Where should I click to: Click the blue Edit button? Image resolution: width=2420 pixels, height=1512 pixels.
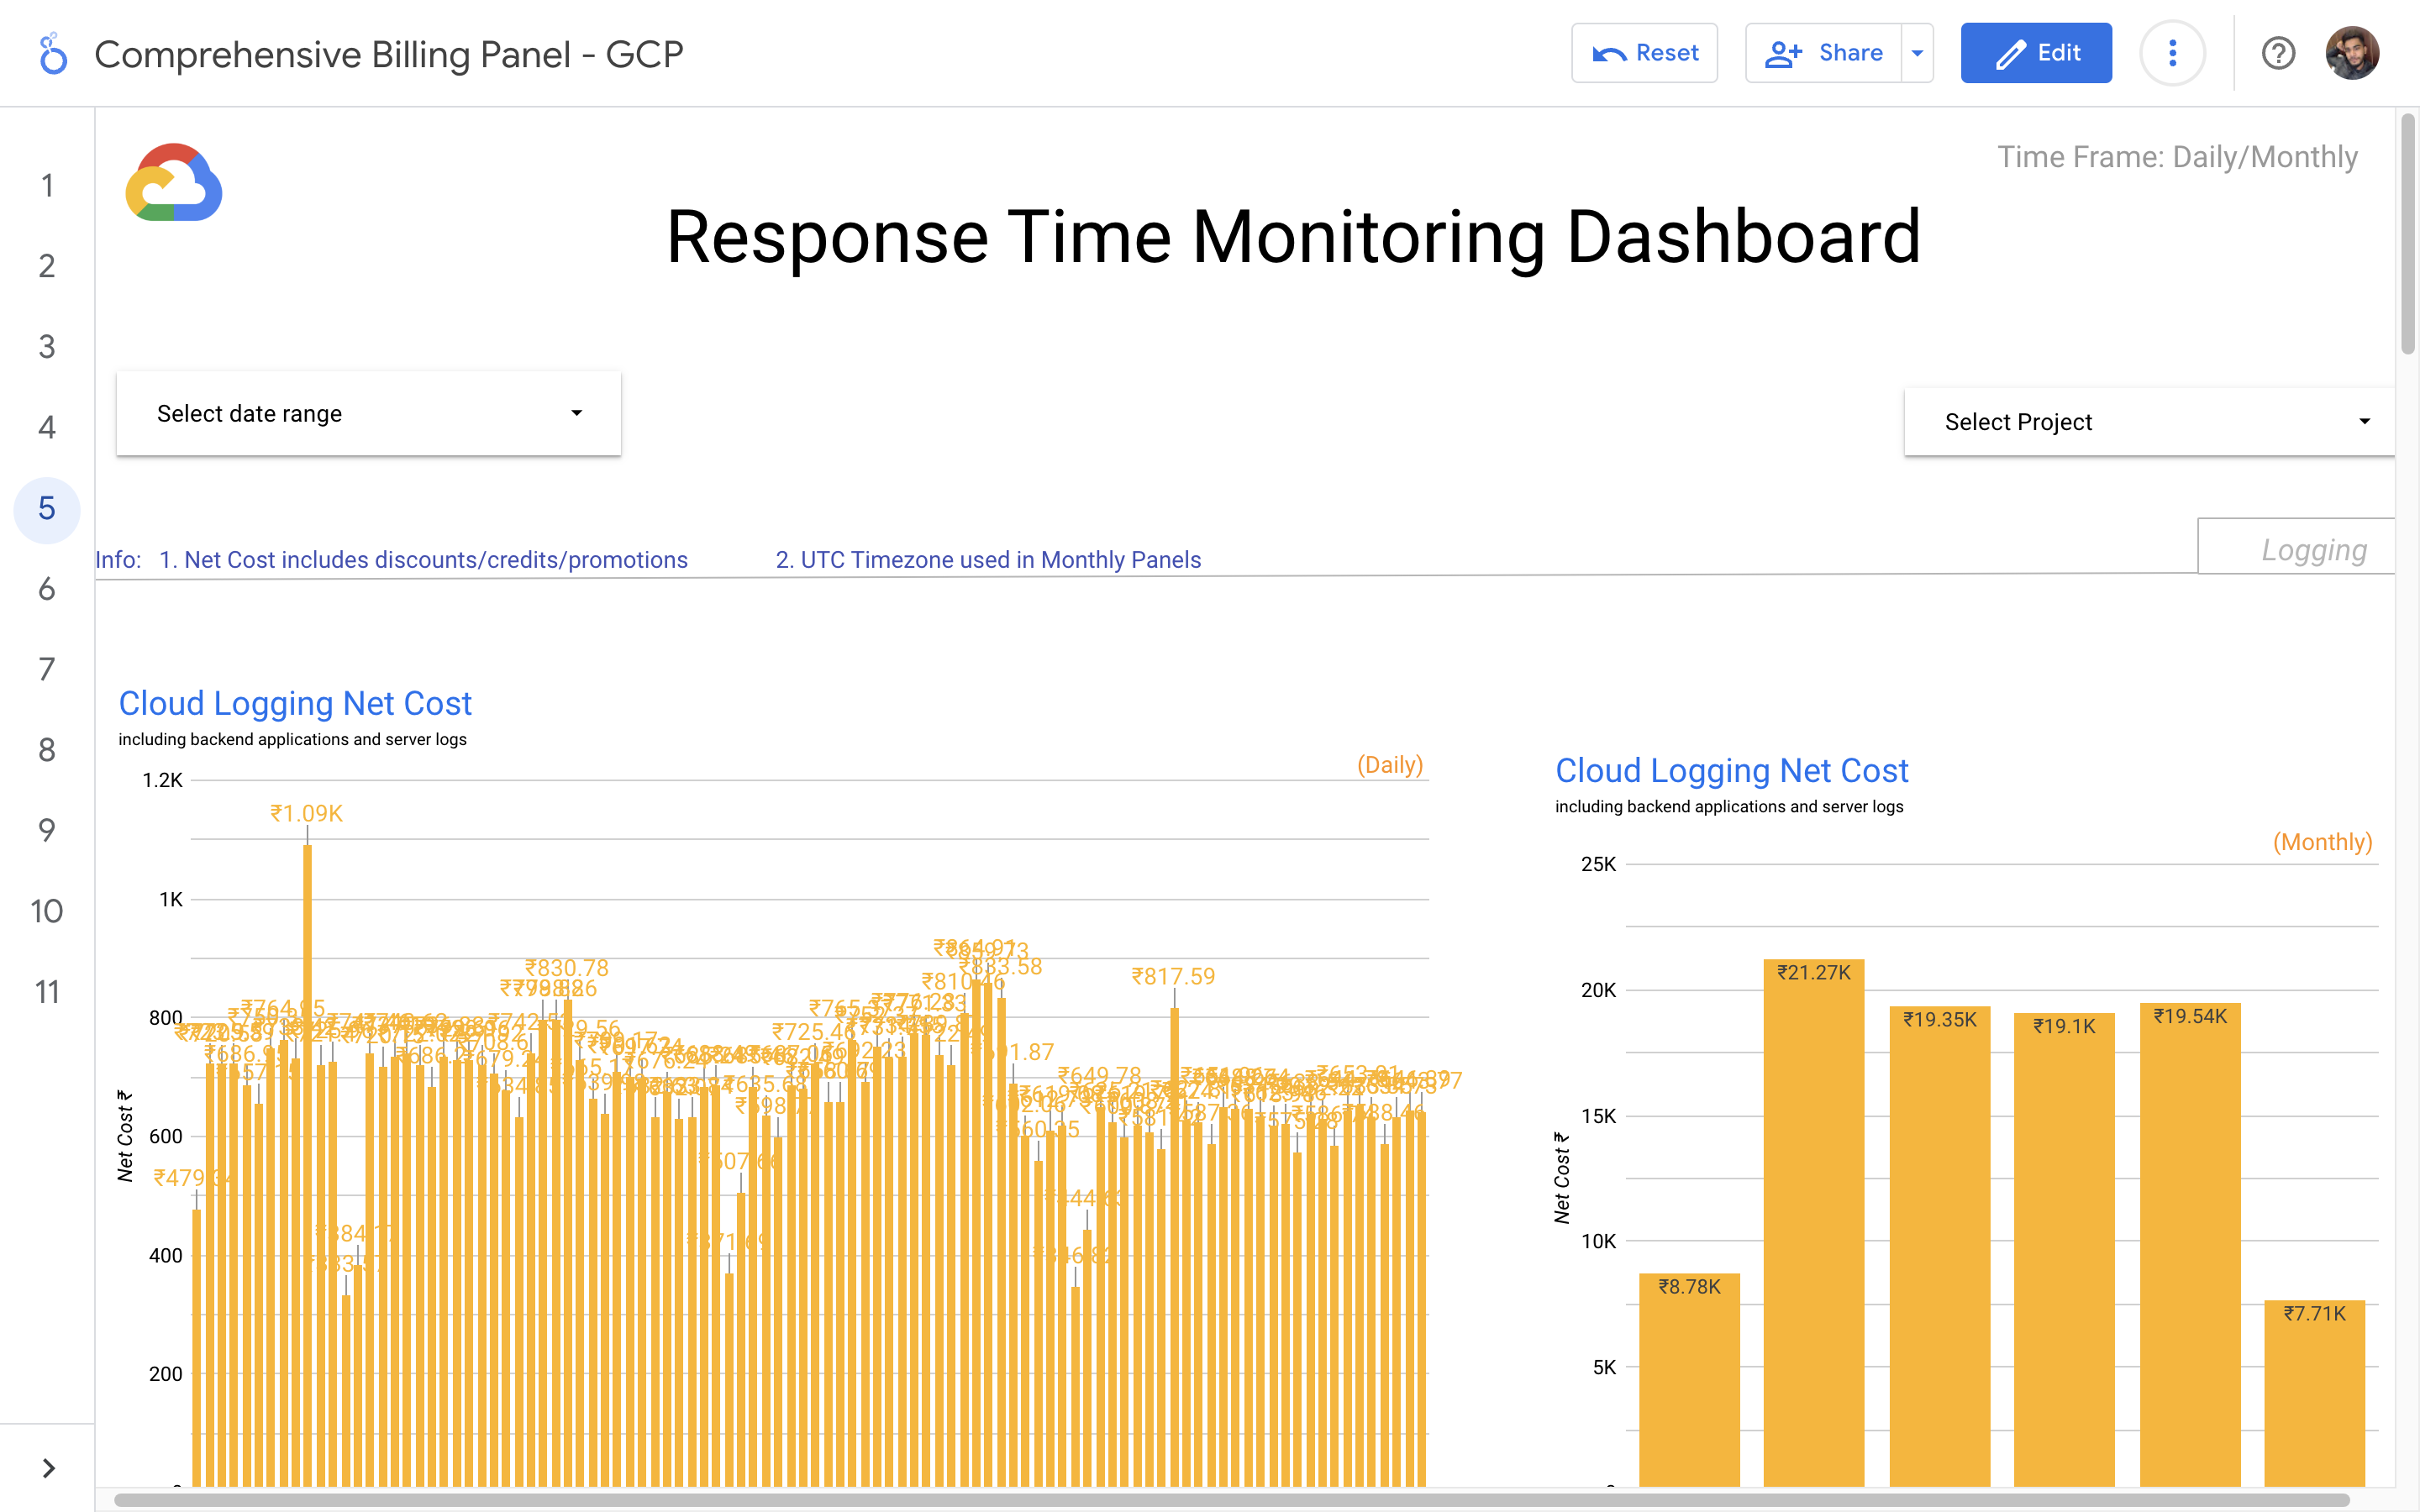pyautogui.click(x=2036, y=53)
